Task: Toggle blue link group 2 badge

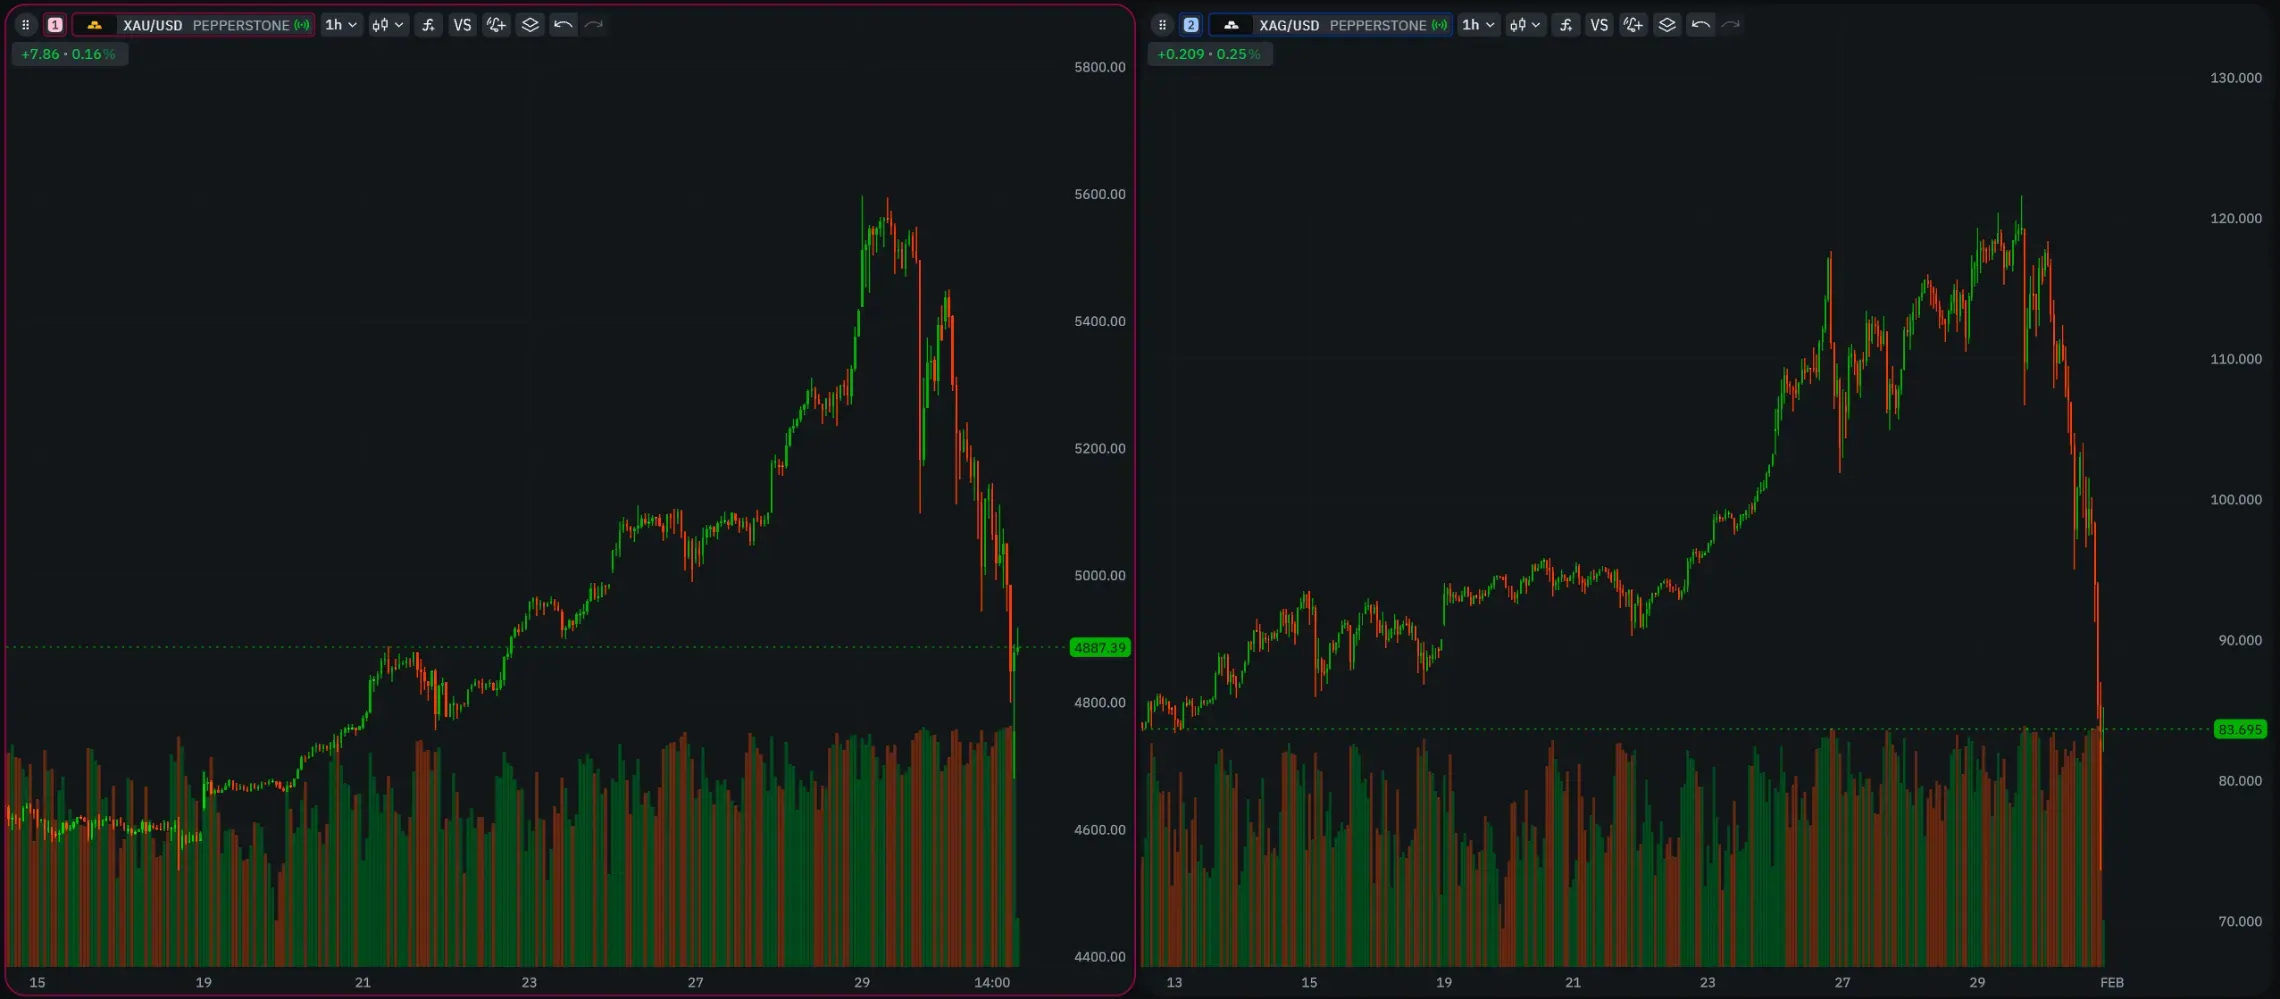Action: pyautogui.click(x=1190, y=25)
